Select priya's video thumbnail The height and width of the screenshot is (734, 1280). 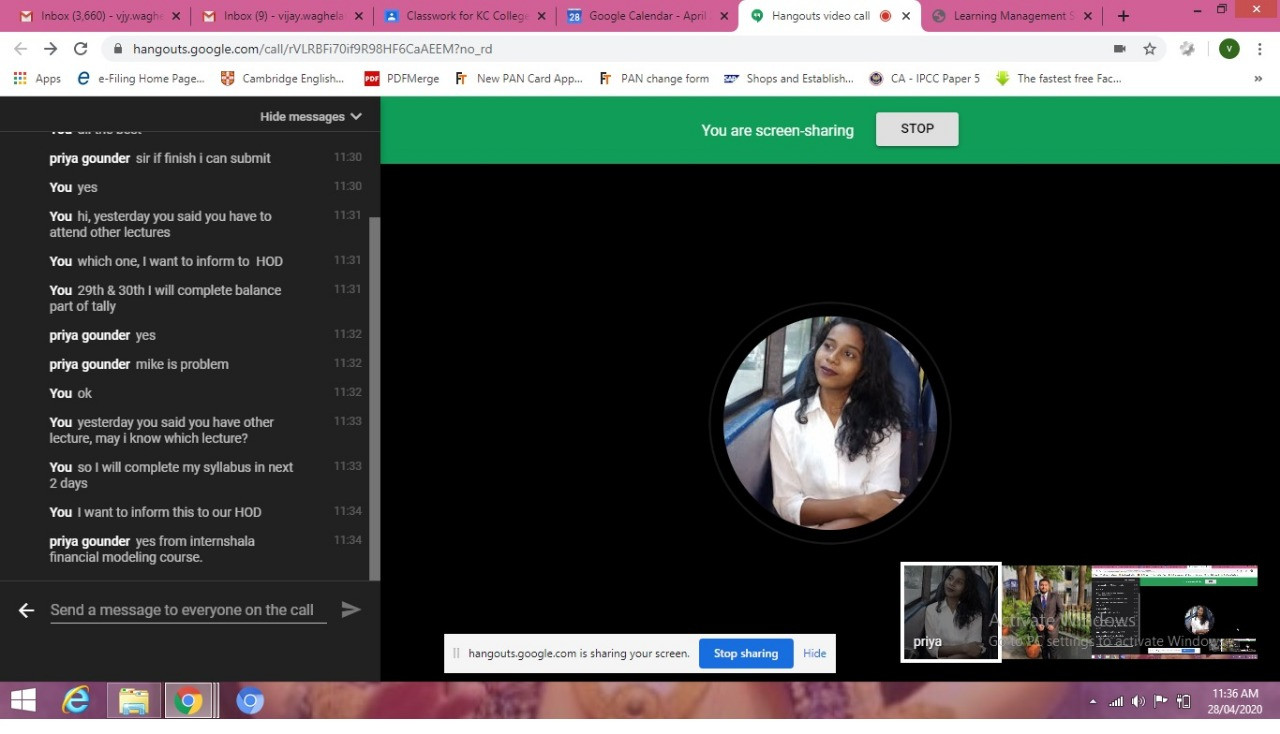tap(950, 612)
